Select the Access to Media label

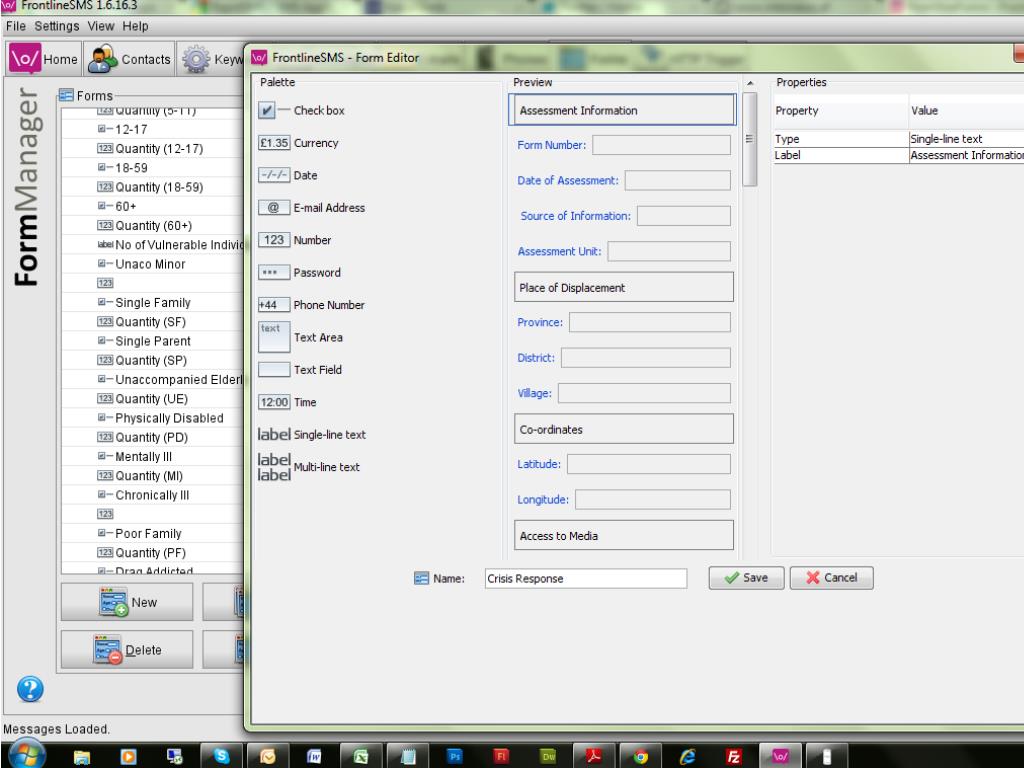pyautogui.click(x=624, y=536)
